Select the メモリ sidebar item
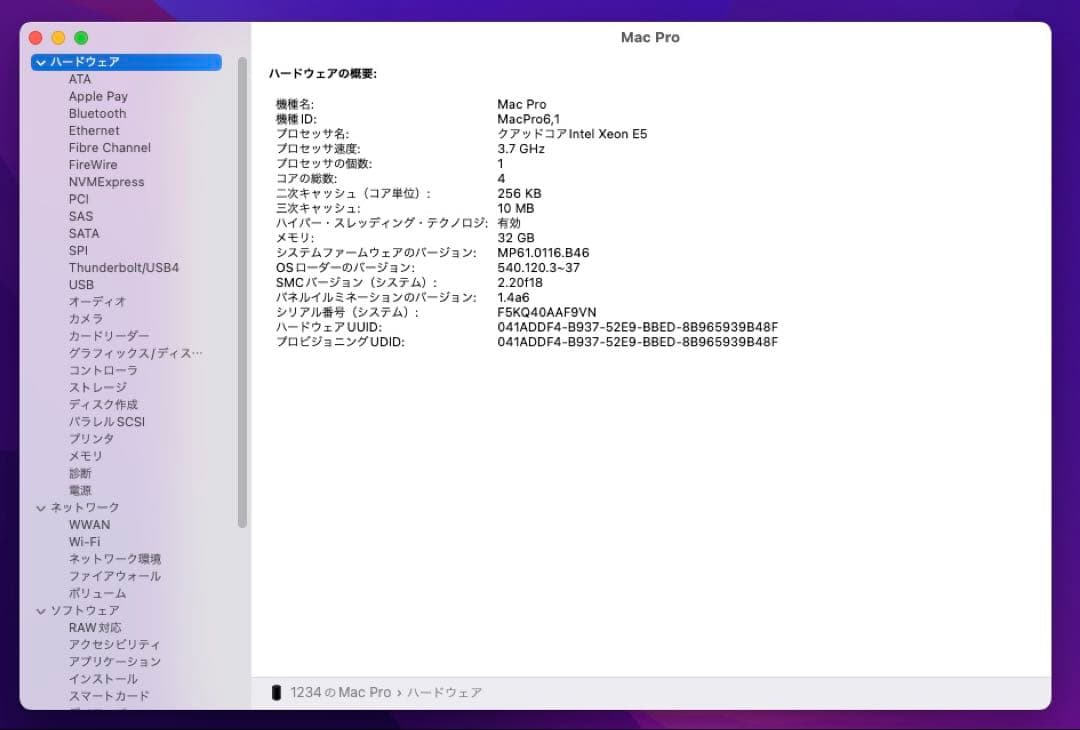Viewport: 1080px width, 730px height. [x=85, y=456]
